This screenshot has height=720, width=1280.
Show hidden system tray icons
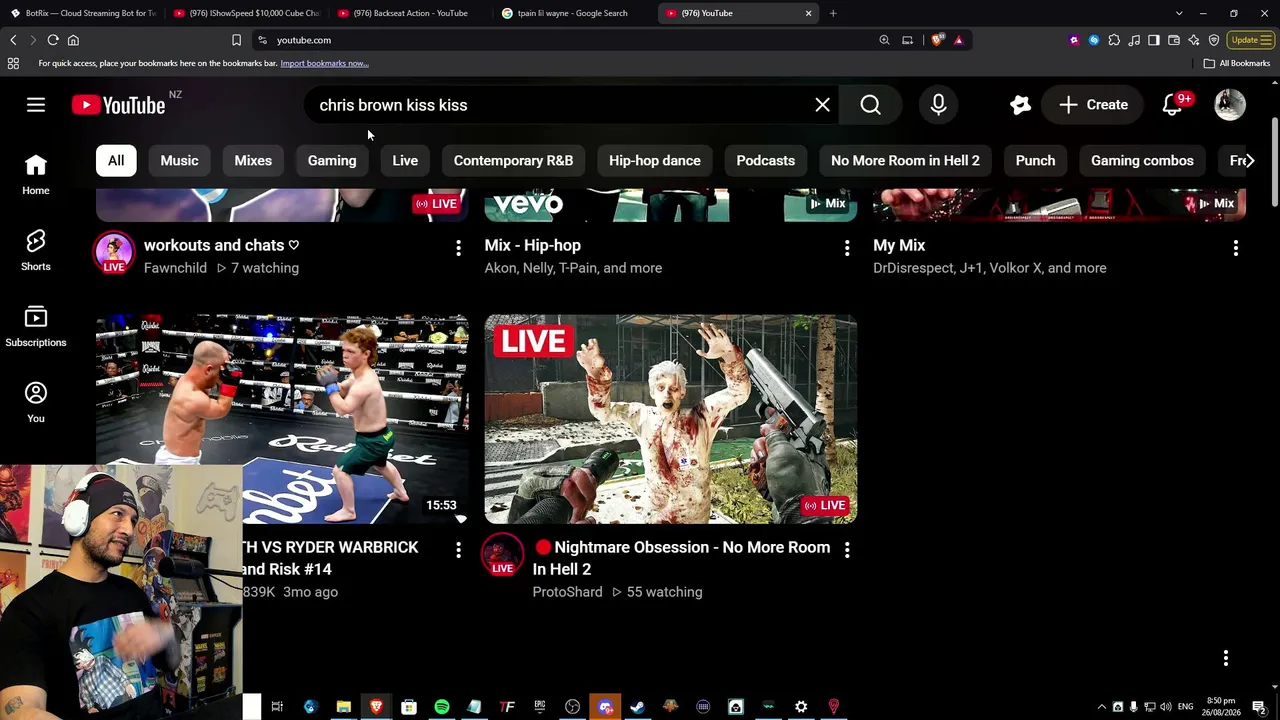[1102, 707]
